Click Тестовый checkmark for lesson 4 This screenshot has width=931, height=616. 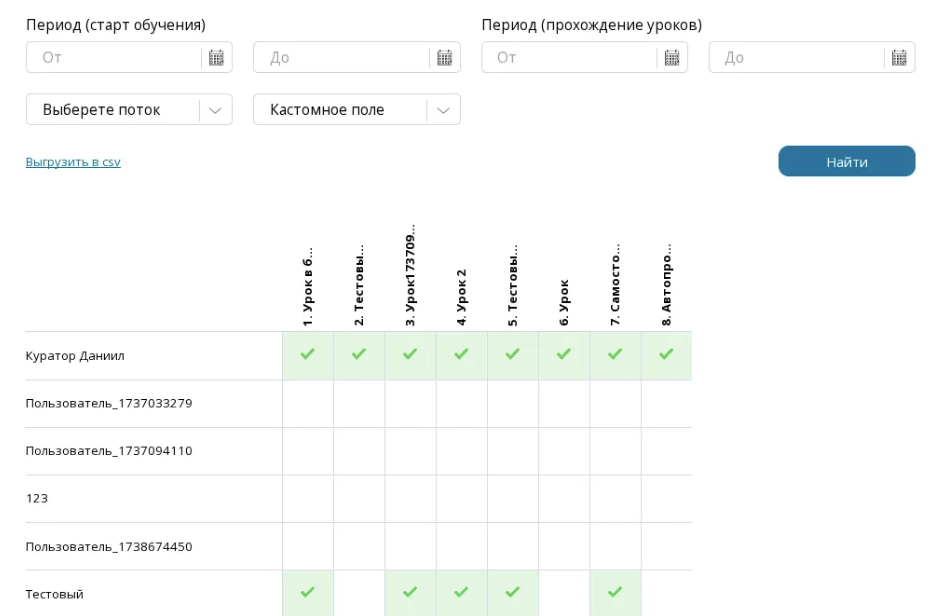461,592
